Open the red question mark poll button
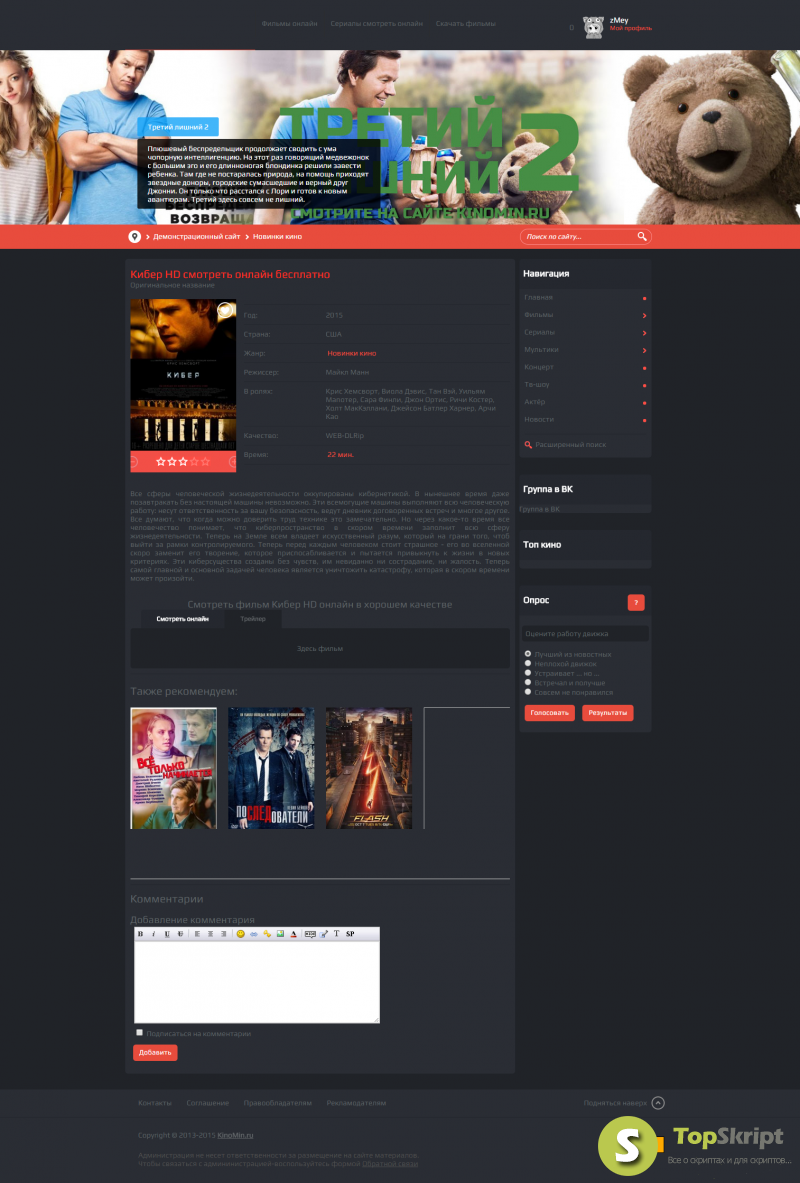 pos(635,602)
